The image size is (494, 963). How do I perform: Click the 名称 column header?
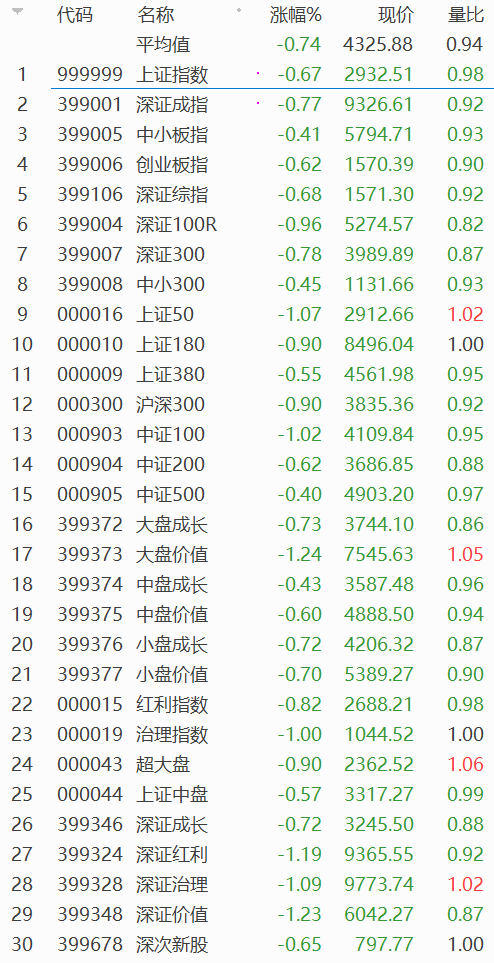[x=155, y=15]
